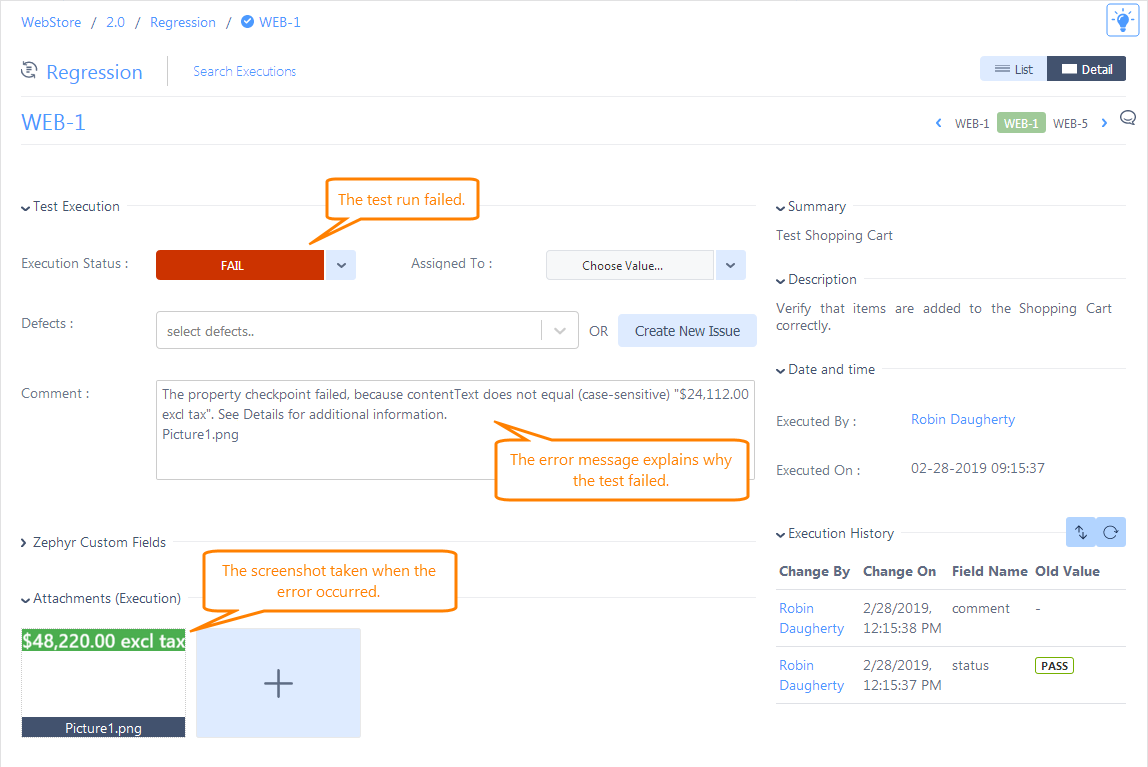This screenshot has height=767, width=1148.
Task: Go to previous execution with left arrow
Action: (x=938, y=122)
